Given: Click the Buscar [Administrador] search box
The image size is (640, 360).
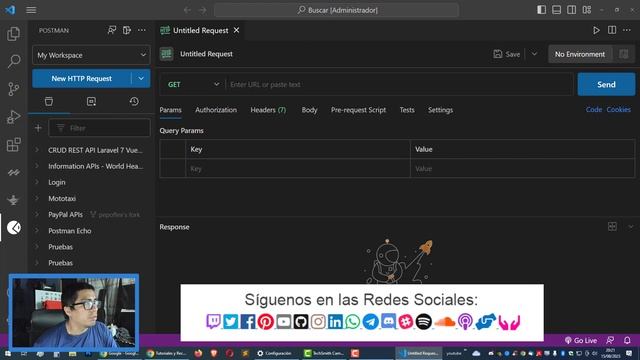Looking at the screenshot, I should [x=337, y=10].
